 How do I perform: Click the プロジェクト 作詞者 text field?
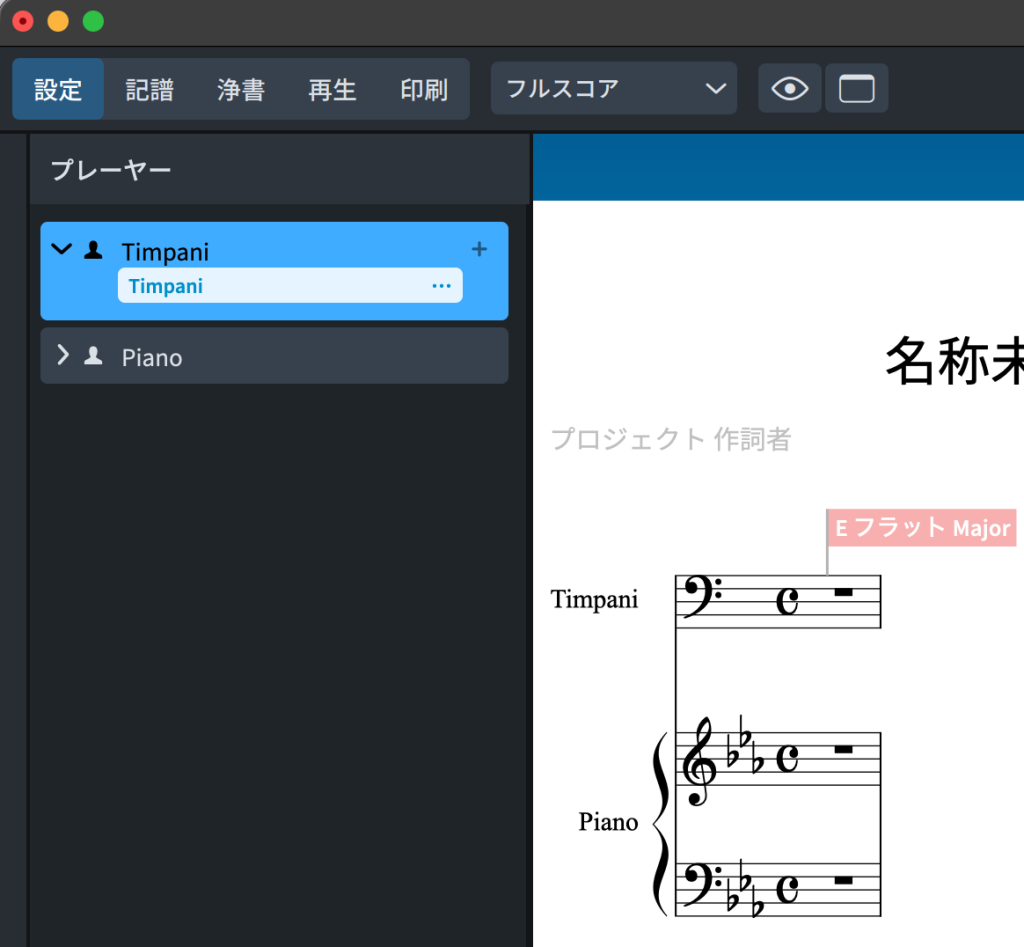(671, 439)
